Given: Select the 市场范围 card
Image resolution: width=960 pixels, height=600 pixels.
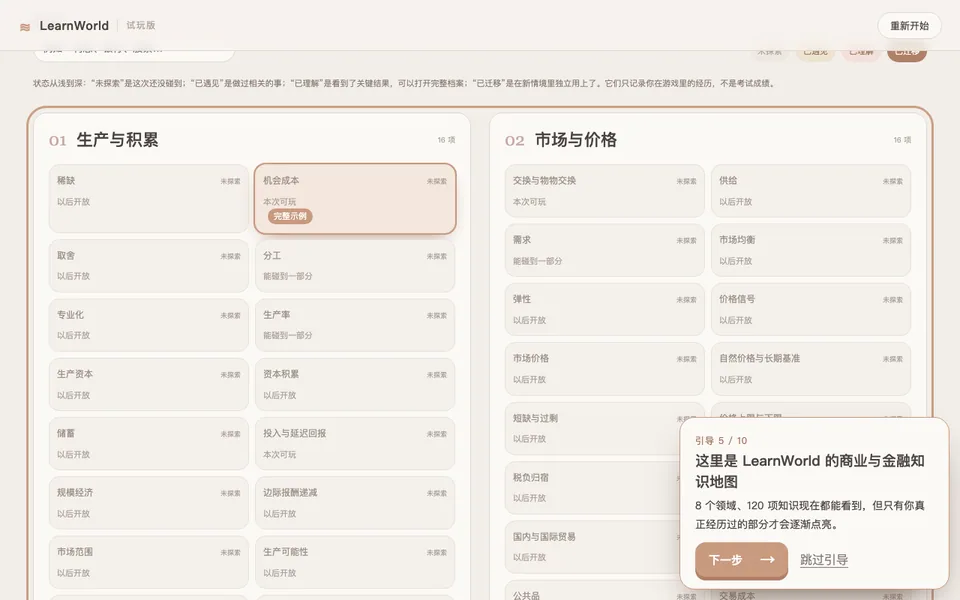Looking at the screenshot, I should coord(149,562).
